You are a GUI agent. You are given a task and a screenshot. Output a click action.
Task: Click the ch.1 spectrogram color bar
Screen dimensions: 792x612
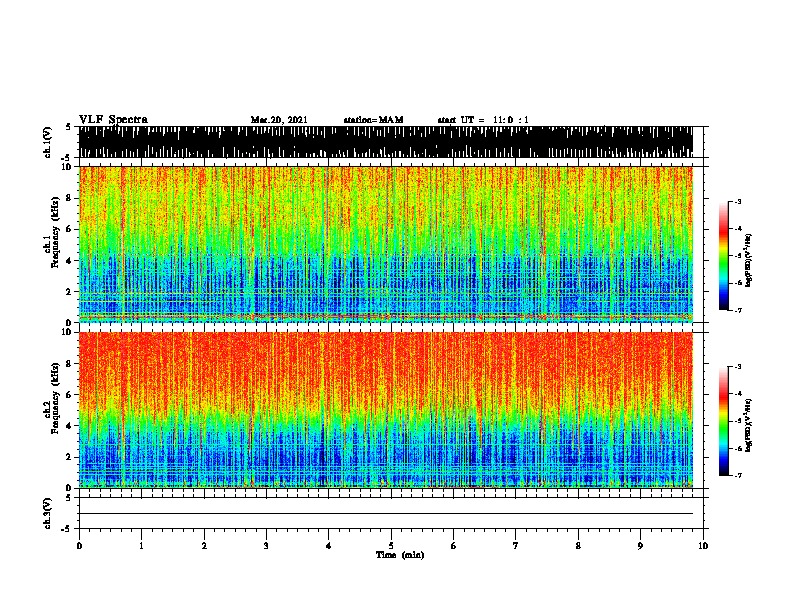(x=724, y=256)
